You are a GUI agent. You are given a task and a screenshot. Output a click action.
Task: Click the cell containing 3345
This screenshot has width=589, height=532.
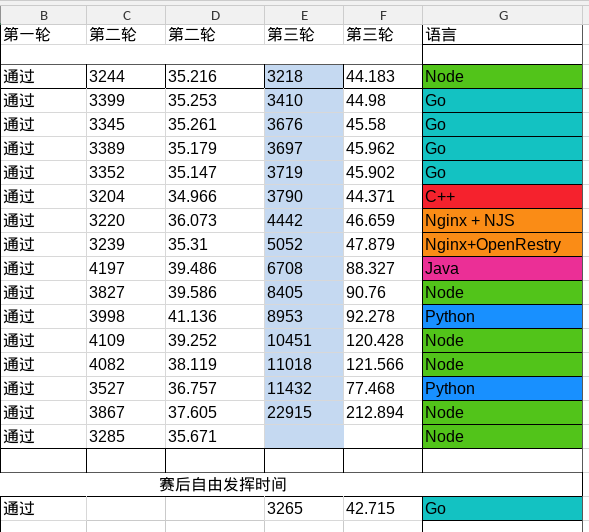click(x=126, y=125)
